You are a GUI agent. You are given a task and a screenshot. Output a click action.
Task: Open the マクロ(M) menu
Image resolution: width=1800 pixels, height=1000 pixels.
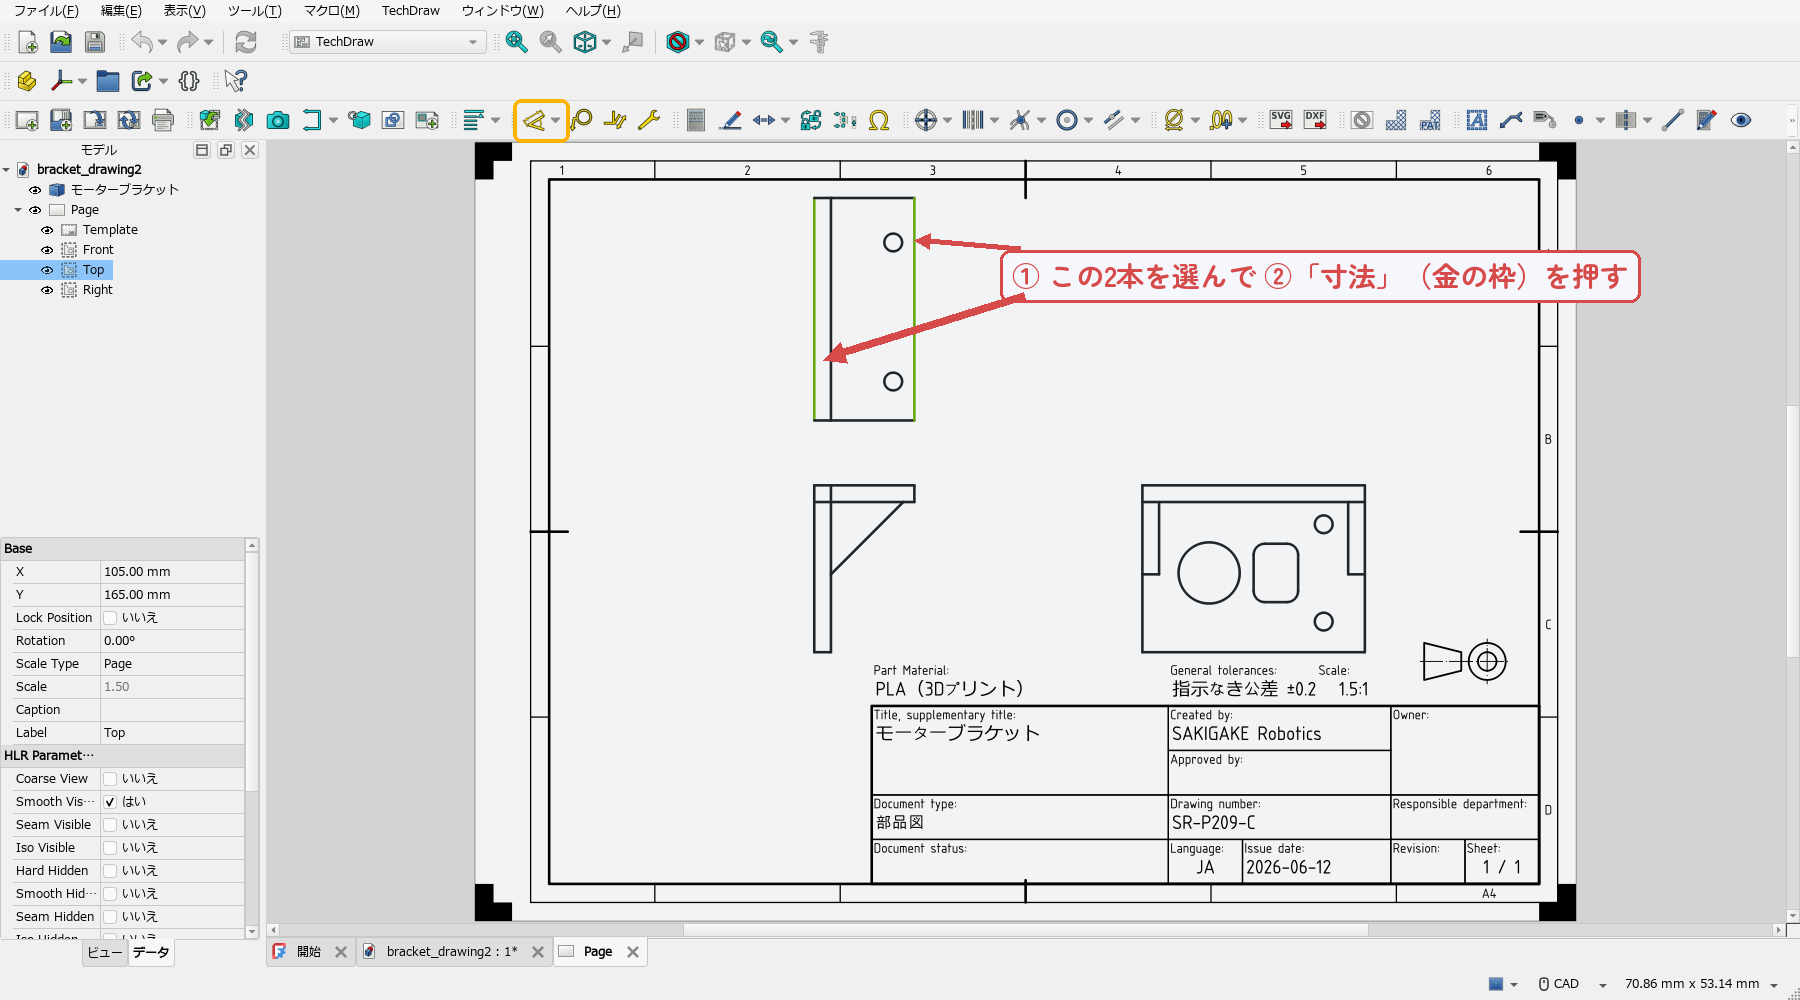(332, 11)
